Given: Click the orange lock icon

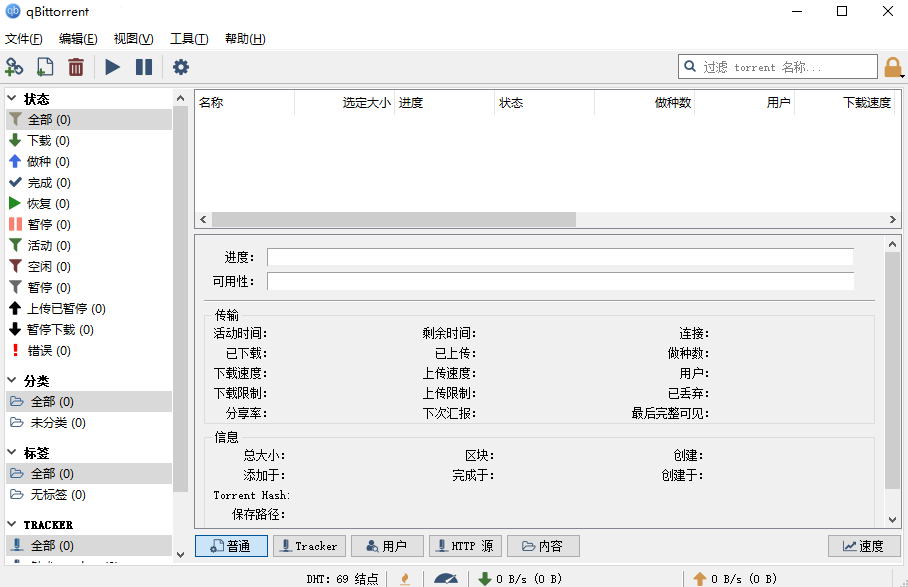Looking at the screenshot, I should pyautogui.click(x=893, y=67).
